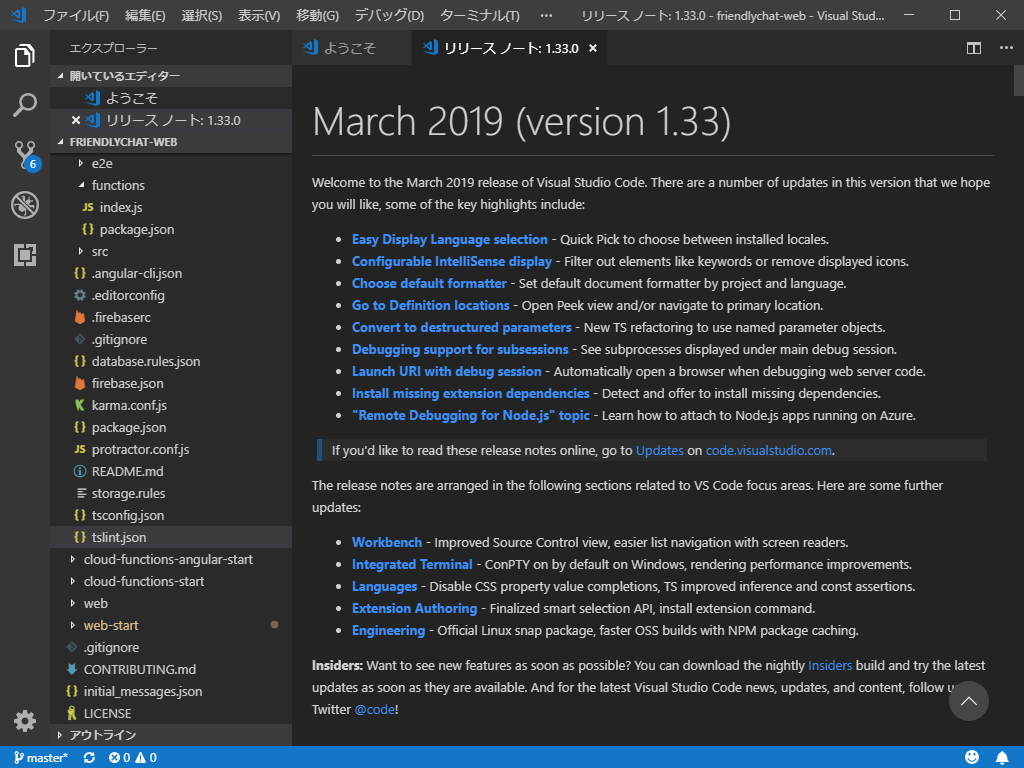Collapse the FRIENDLYCHAT-WEB section

[x=171, y=142]
